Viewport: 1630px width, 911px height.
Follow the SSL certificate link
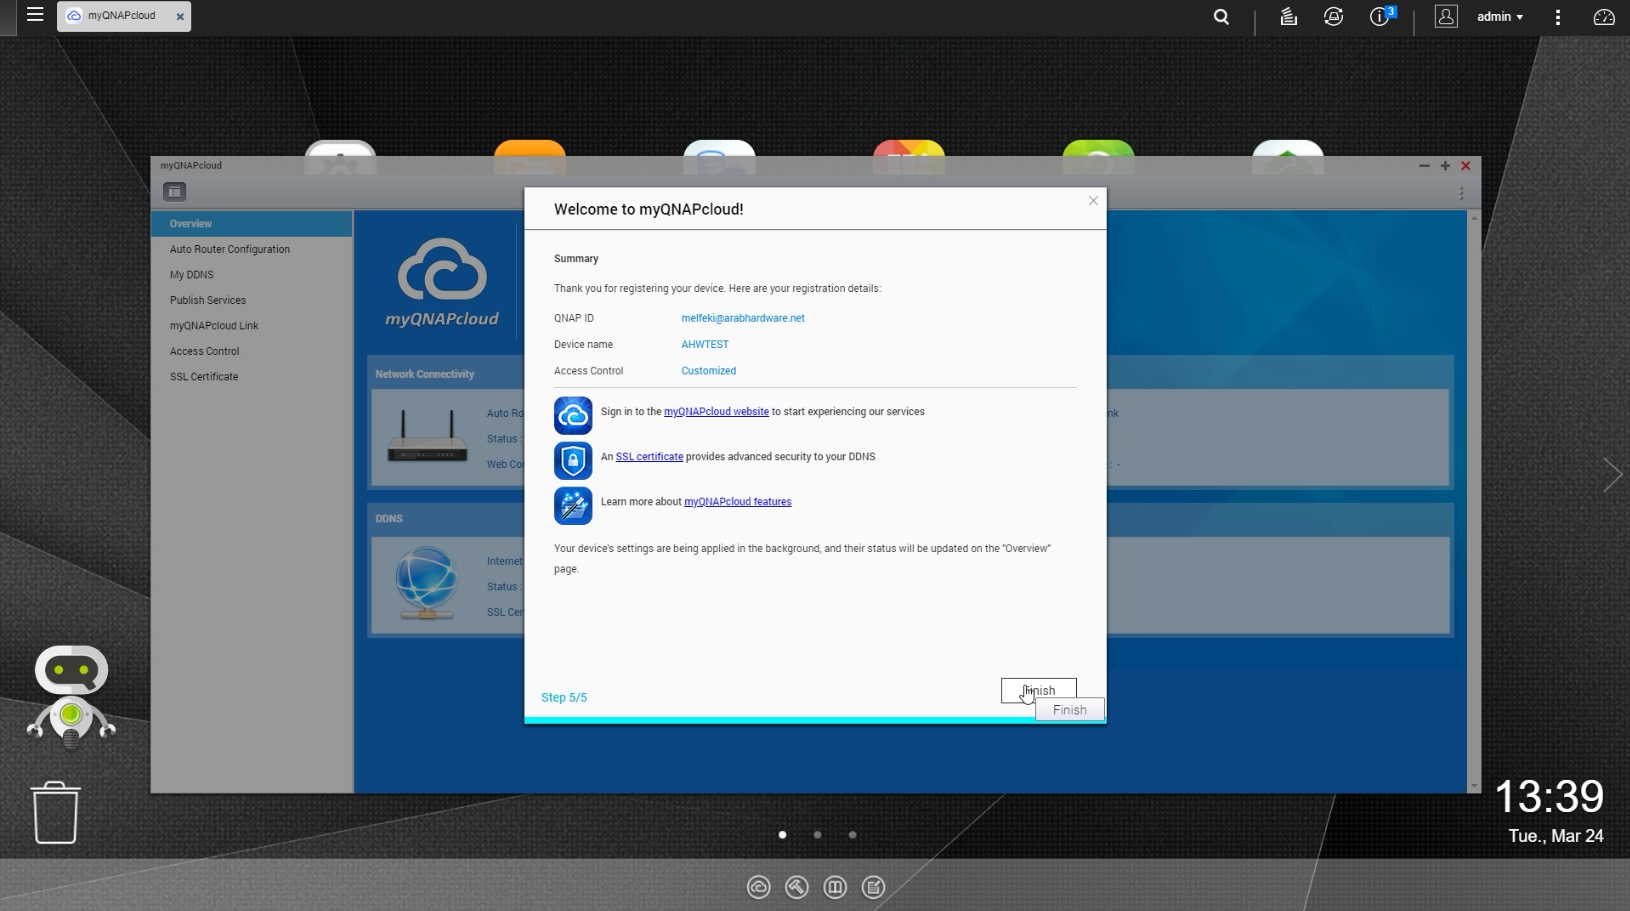tap(649, 457)
